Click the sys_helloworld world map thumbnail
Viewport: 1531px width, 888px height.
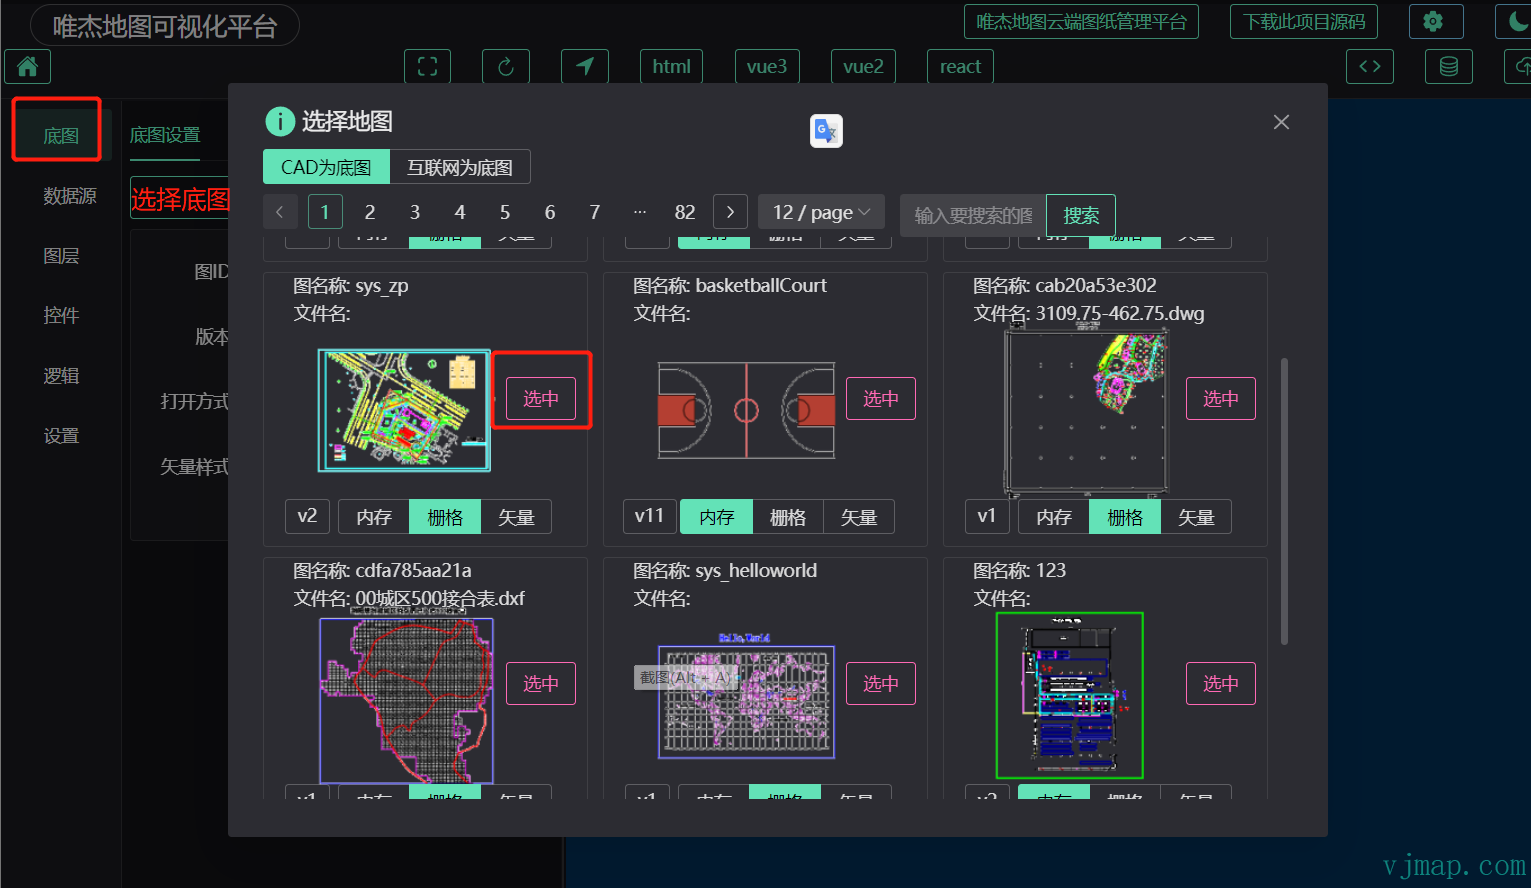click(x=746, y=696)
